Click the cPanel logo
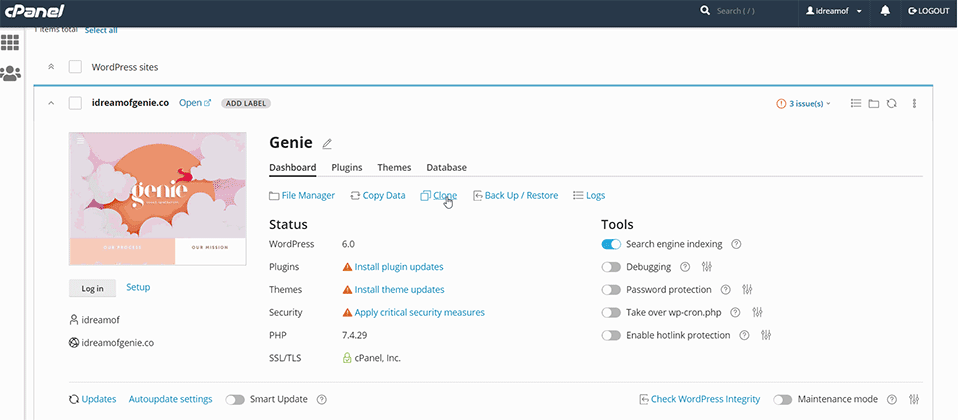This screenshot has width=958, height=420. 34,11
